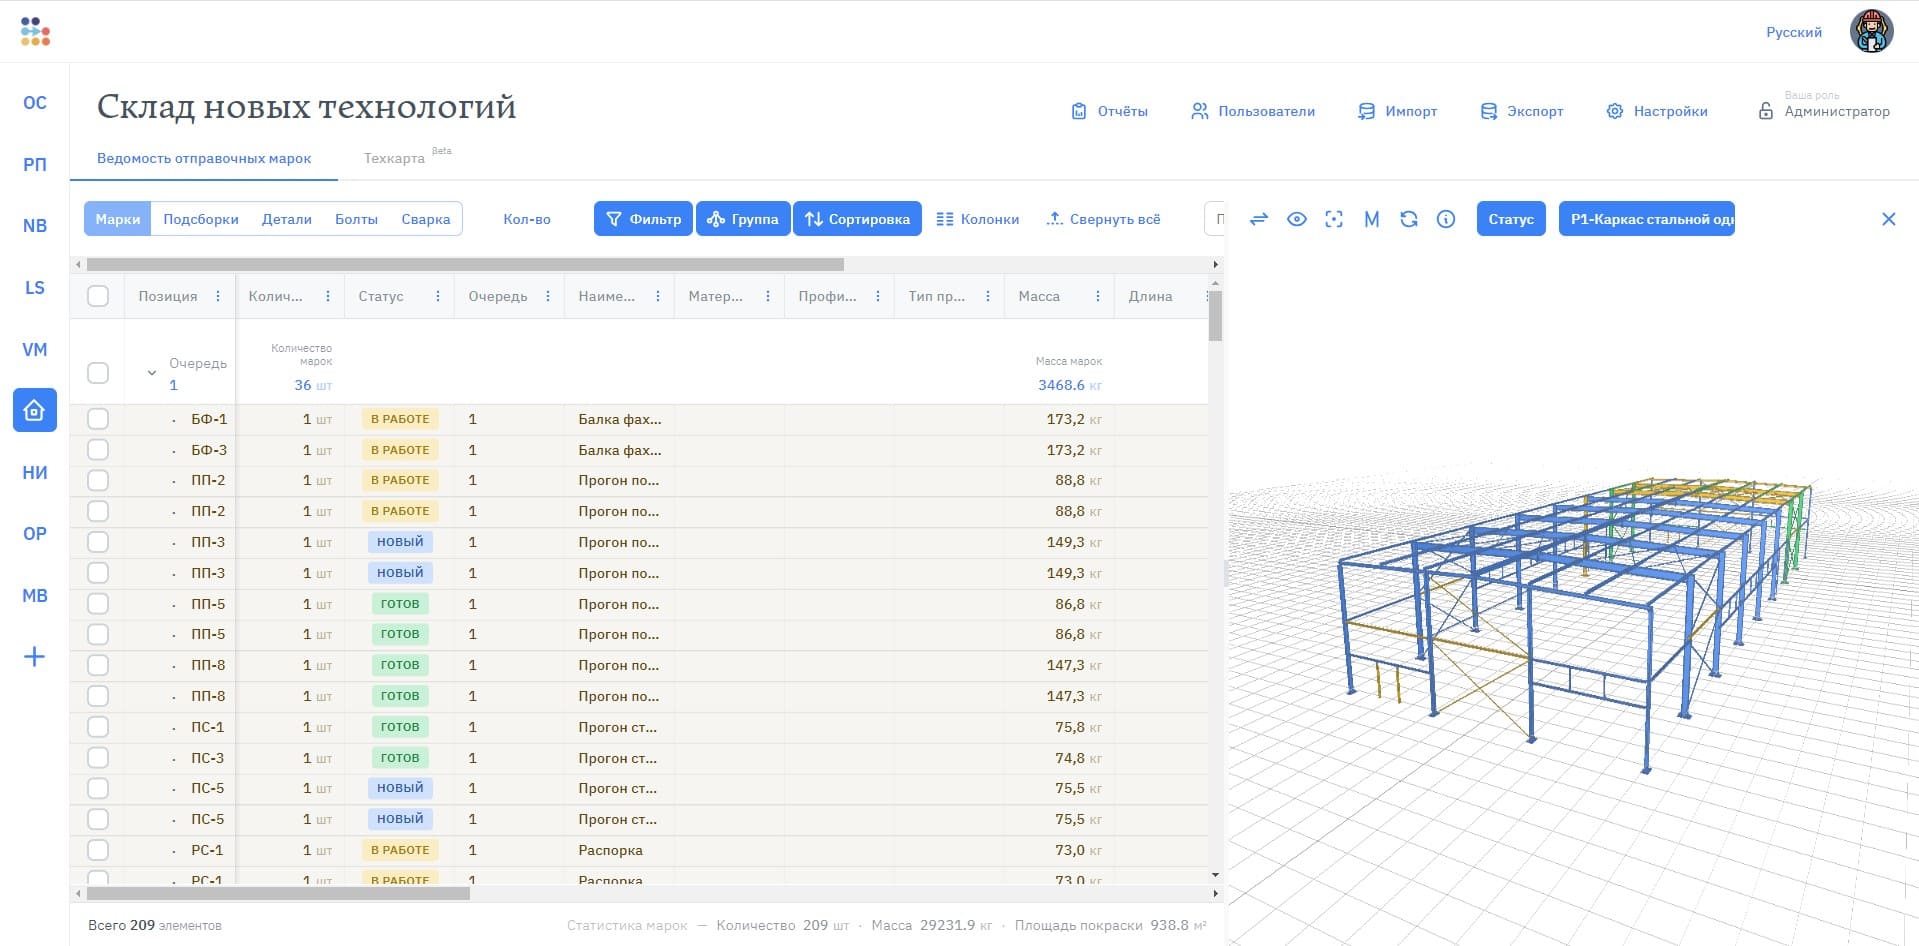This screenshot has width=1919, height=946.
Task: Click the top horizontal table scrollbar
Action: click(465, 265)
